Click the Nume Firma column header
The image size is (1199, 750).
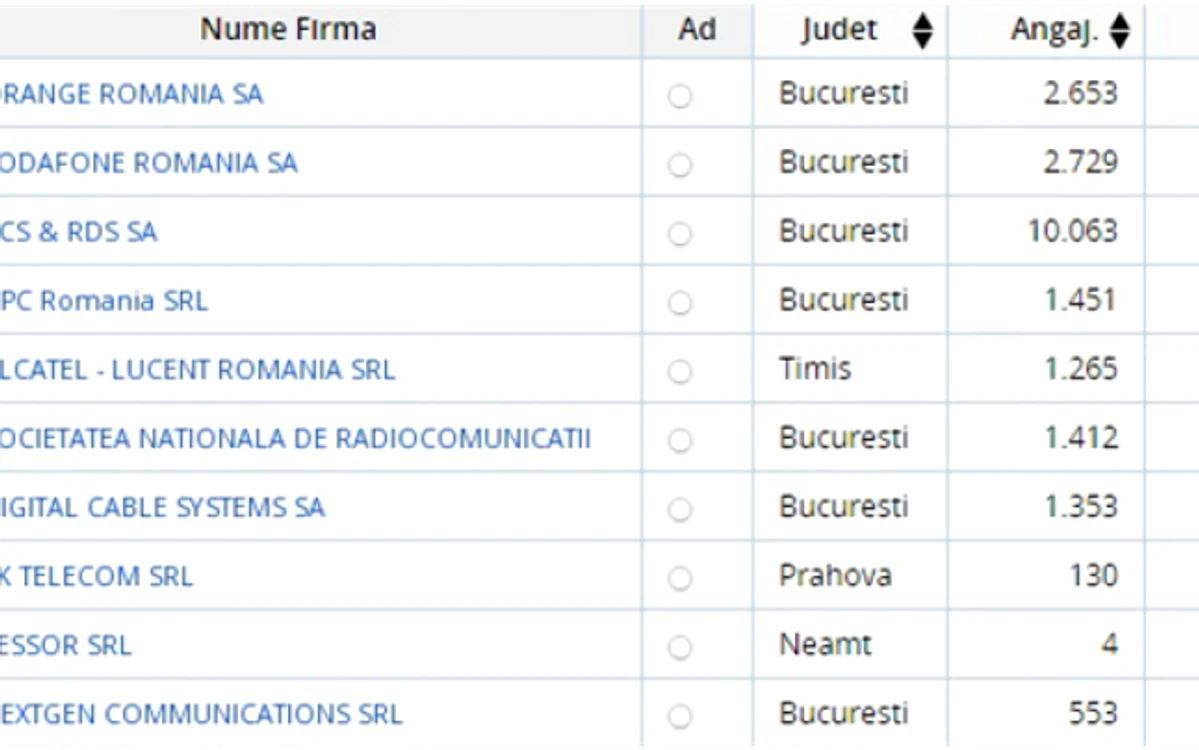click(x=288, y=30)
